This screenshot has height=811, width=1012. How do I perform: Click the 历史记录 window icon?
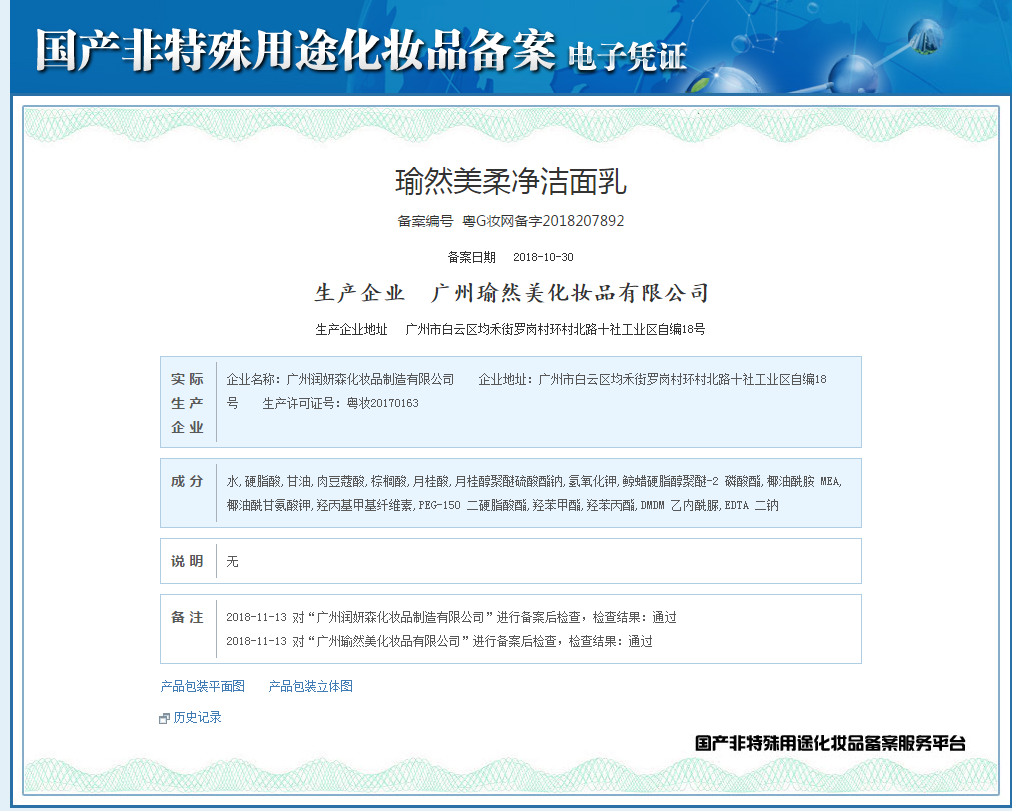(164, 719)
